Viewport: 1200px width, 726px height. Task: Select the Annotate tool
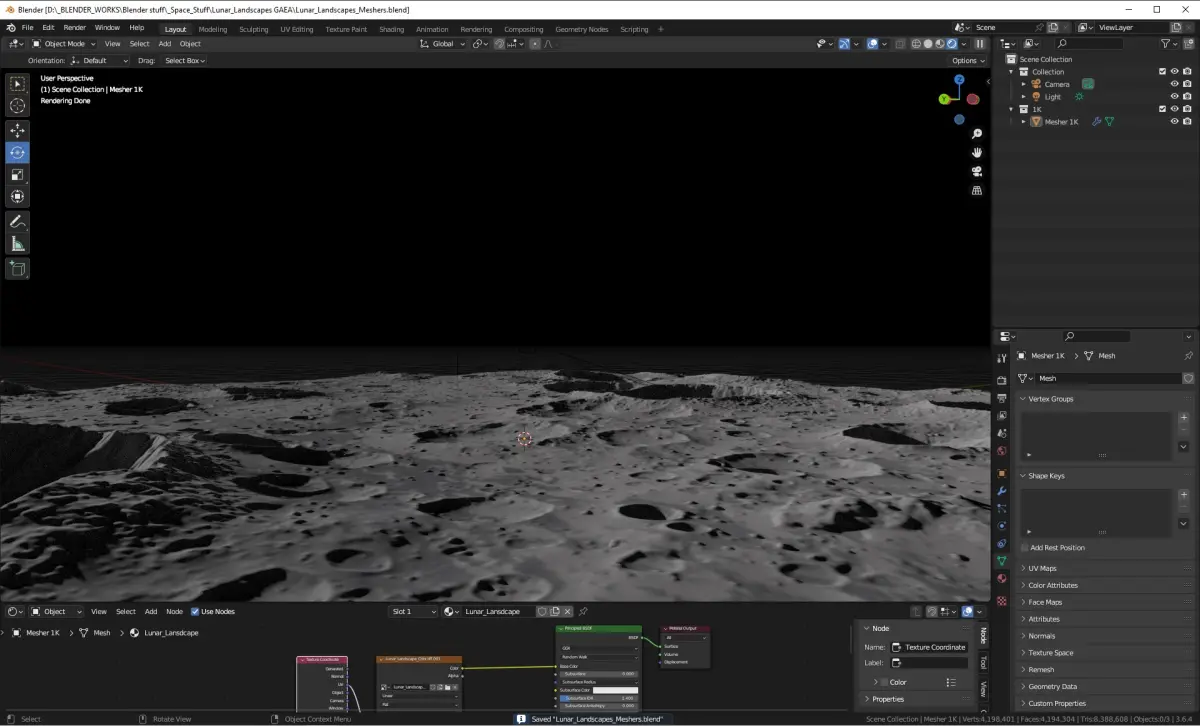pyautogui.click(x=18, y=222)
